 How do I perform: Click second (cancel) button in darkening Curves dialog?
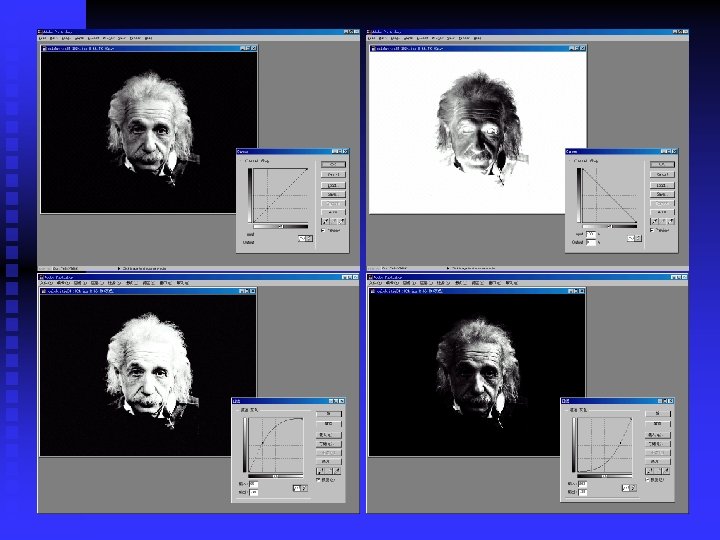658,424
